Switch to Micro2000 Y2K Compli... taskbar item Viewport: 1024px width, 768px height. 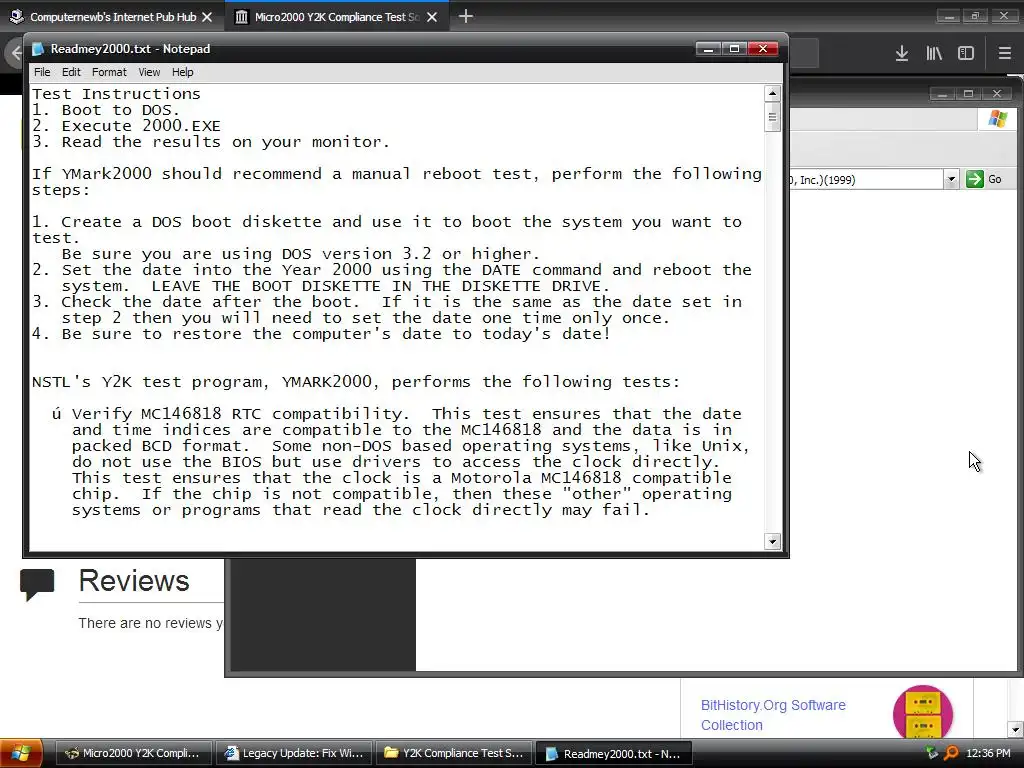[x=132, y=753]
